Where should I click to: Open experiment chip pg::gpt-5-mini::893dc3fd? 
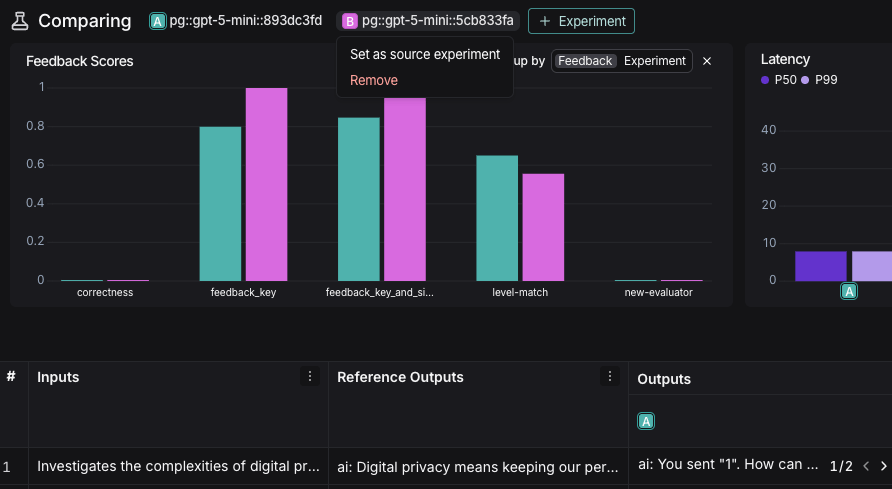(236, 21)
